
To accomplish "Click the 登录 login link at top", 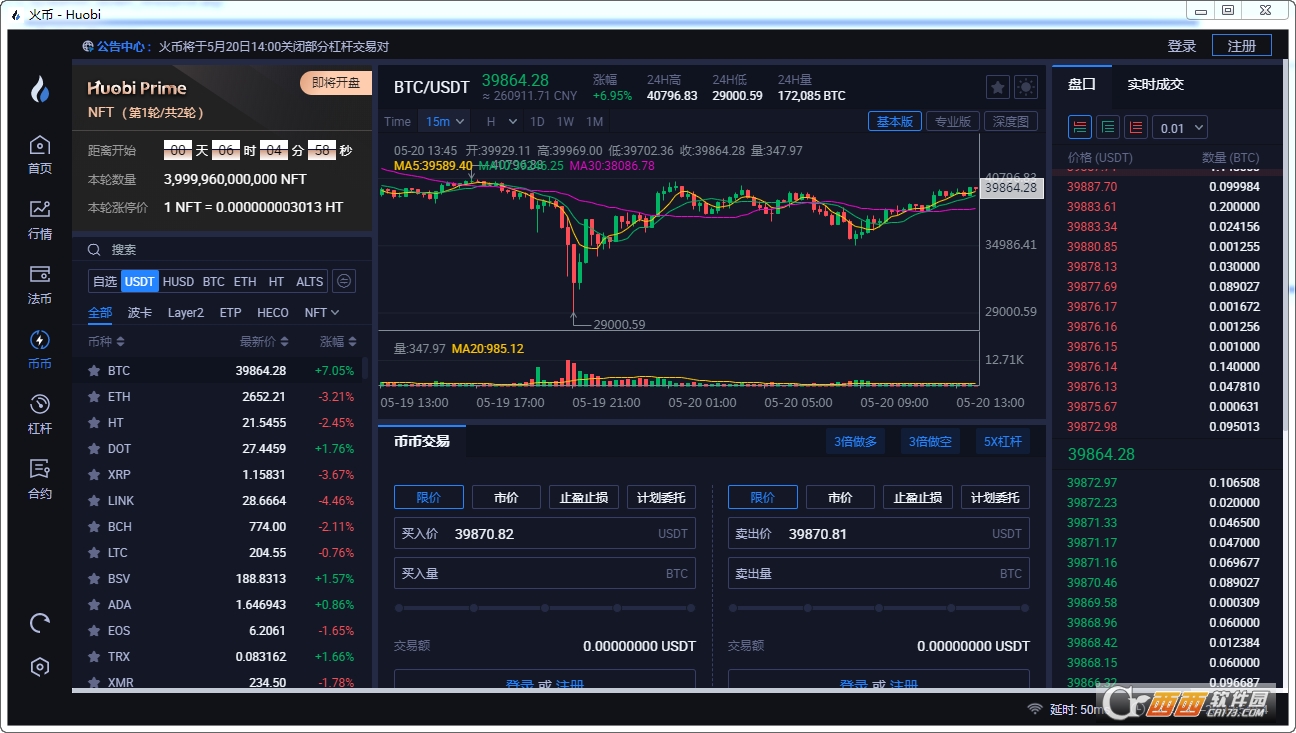I will pos(1182,46).
